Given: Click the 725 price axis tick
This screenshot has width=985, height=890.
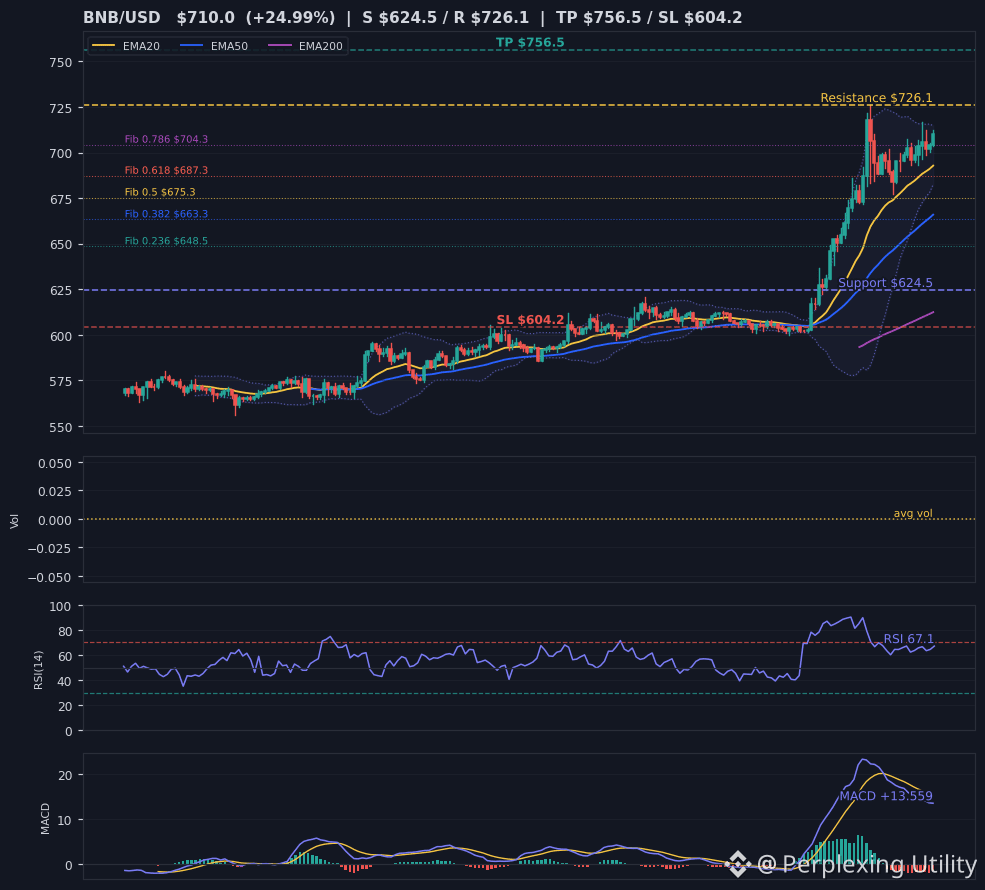Looking at the screenshot, I should [x=61, y=108].
